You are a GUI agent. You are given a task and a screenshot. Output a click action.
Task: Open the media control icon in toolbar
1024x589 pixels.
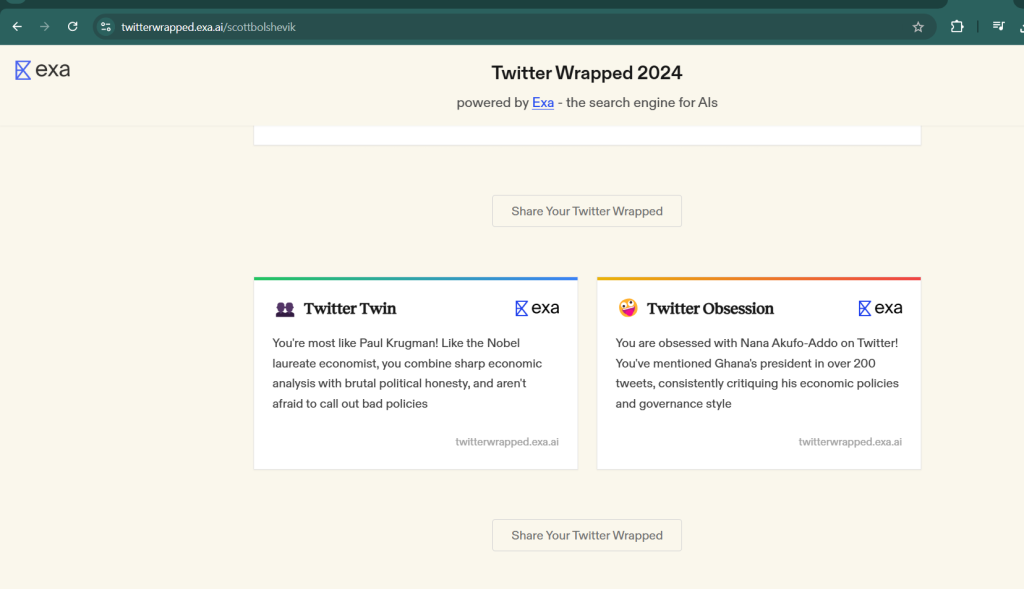(x=999, y=27)
